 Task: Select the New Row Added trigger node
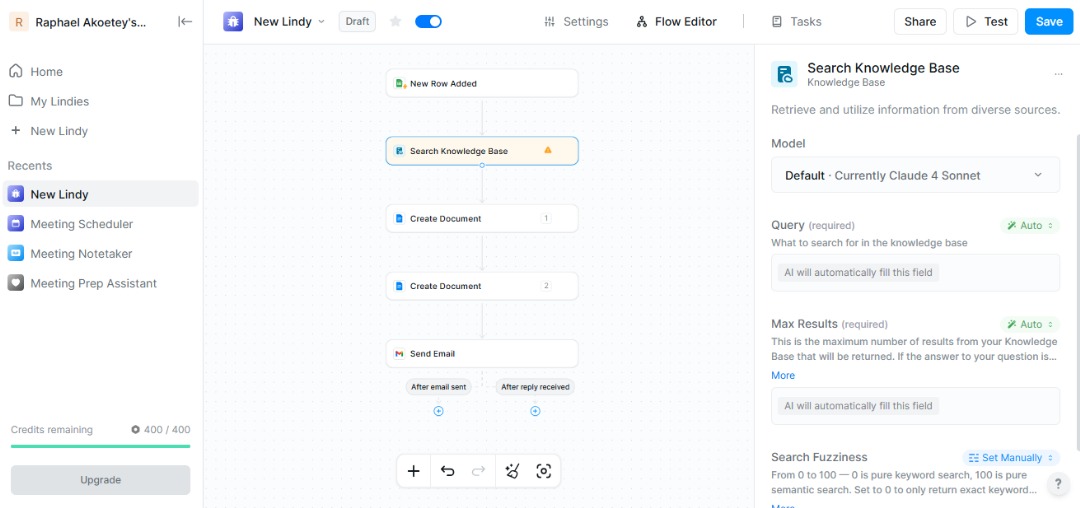point(482,83)
